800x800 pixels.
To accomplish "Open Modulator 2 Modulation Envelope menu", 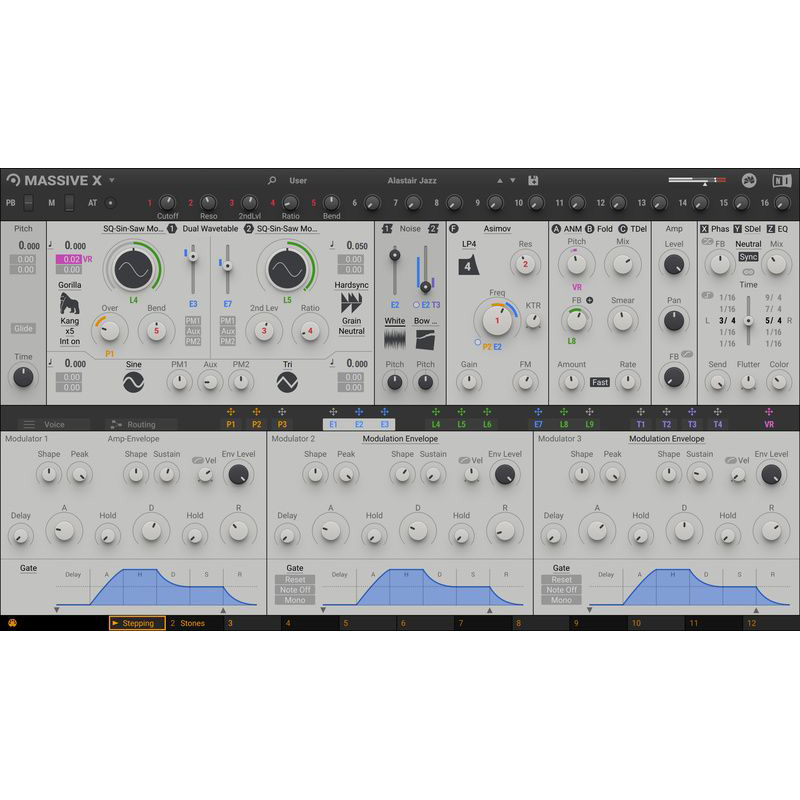I will [x=400, y=439].
